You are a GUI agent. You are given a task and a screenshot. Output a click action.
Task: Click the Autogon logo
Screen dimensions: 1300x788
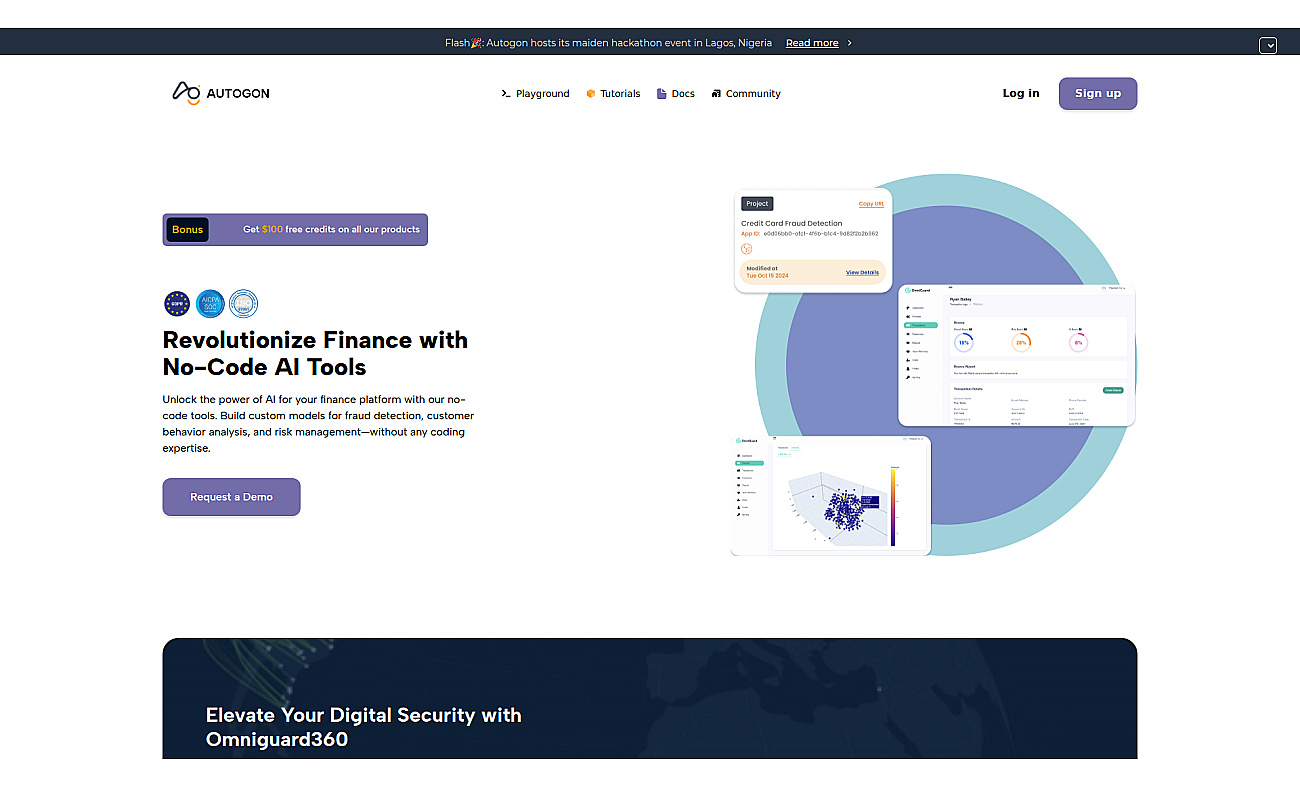click(221, 93)
